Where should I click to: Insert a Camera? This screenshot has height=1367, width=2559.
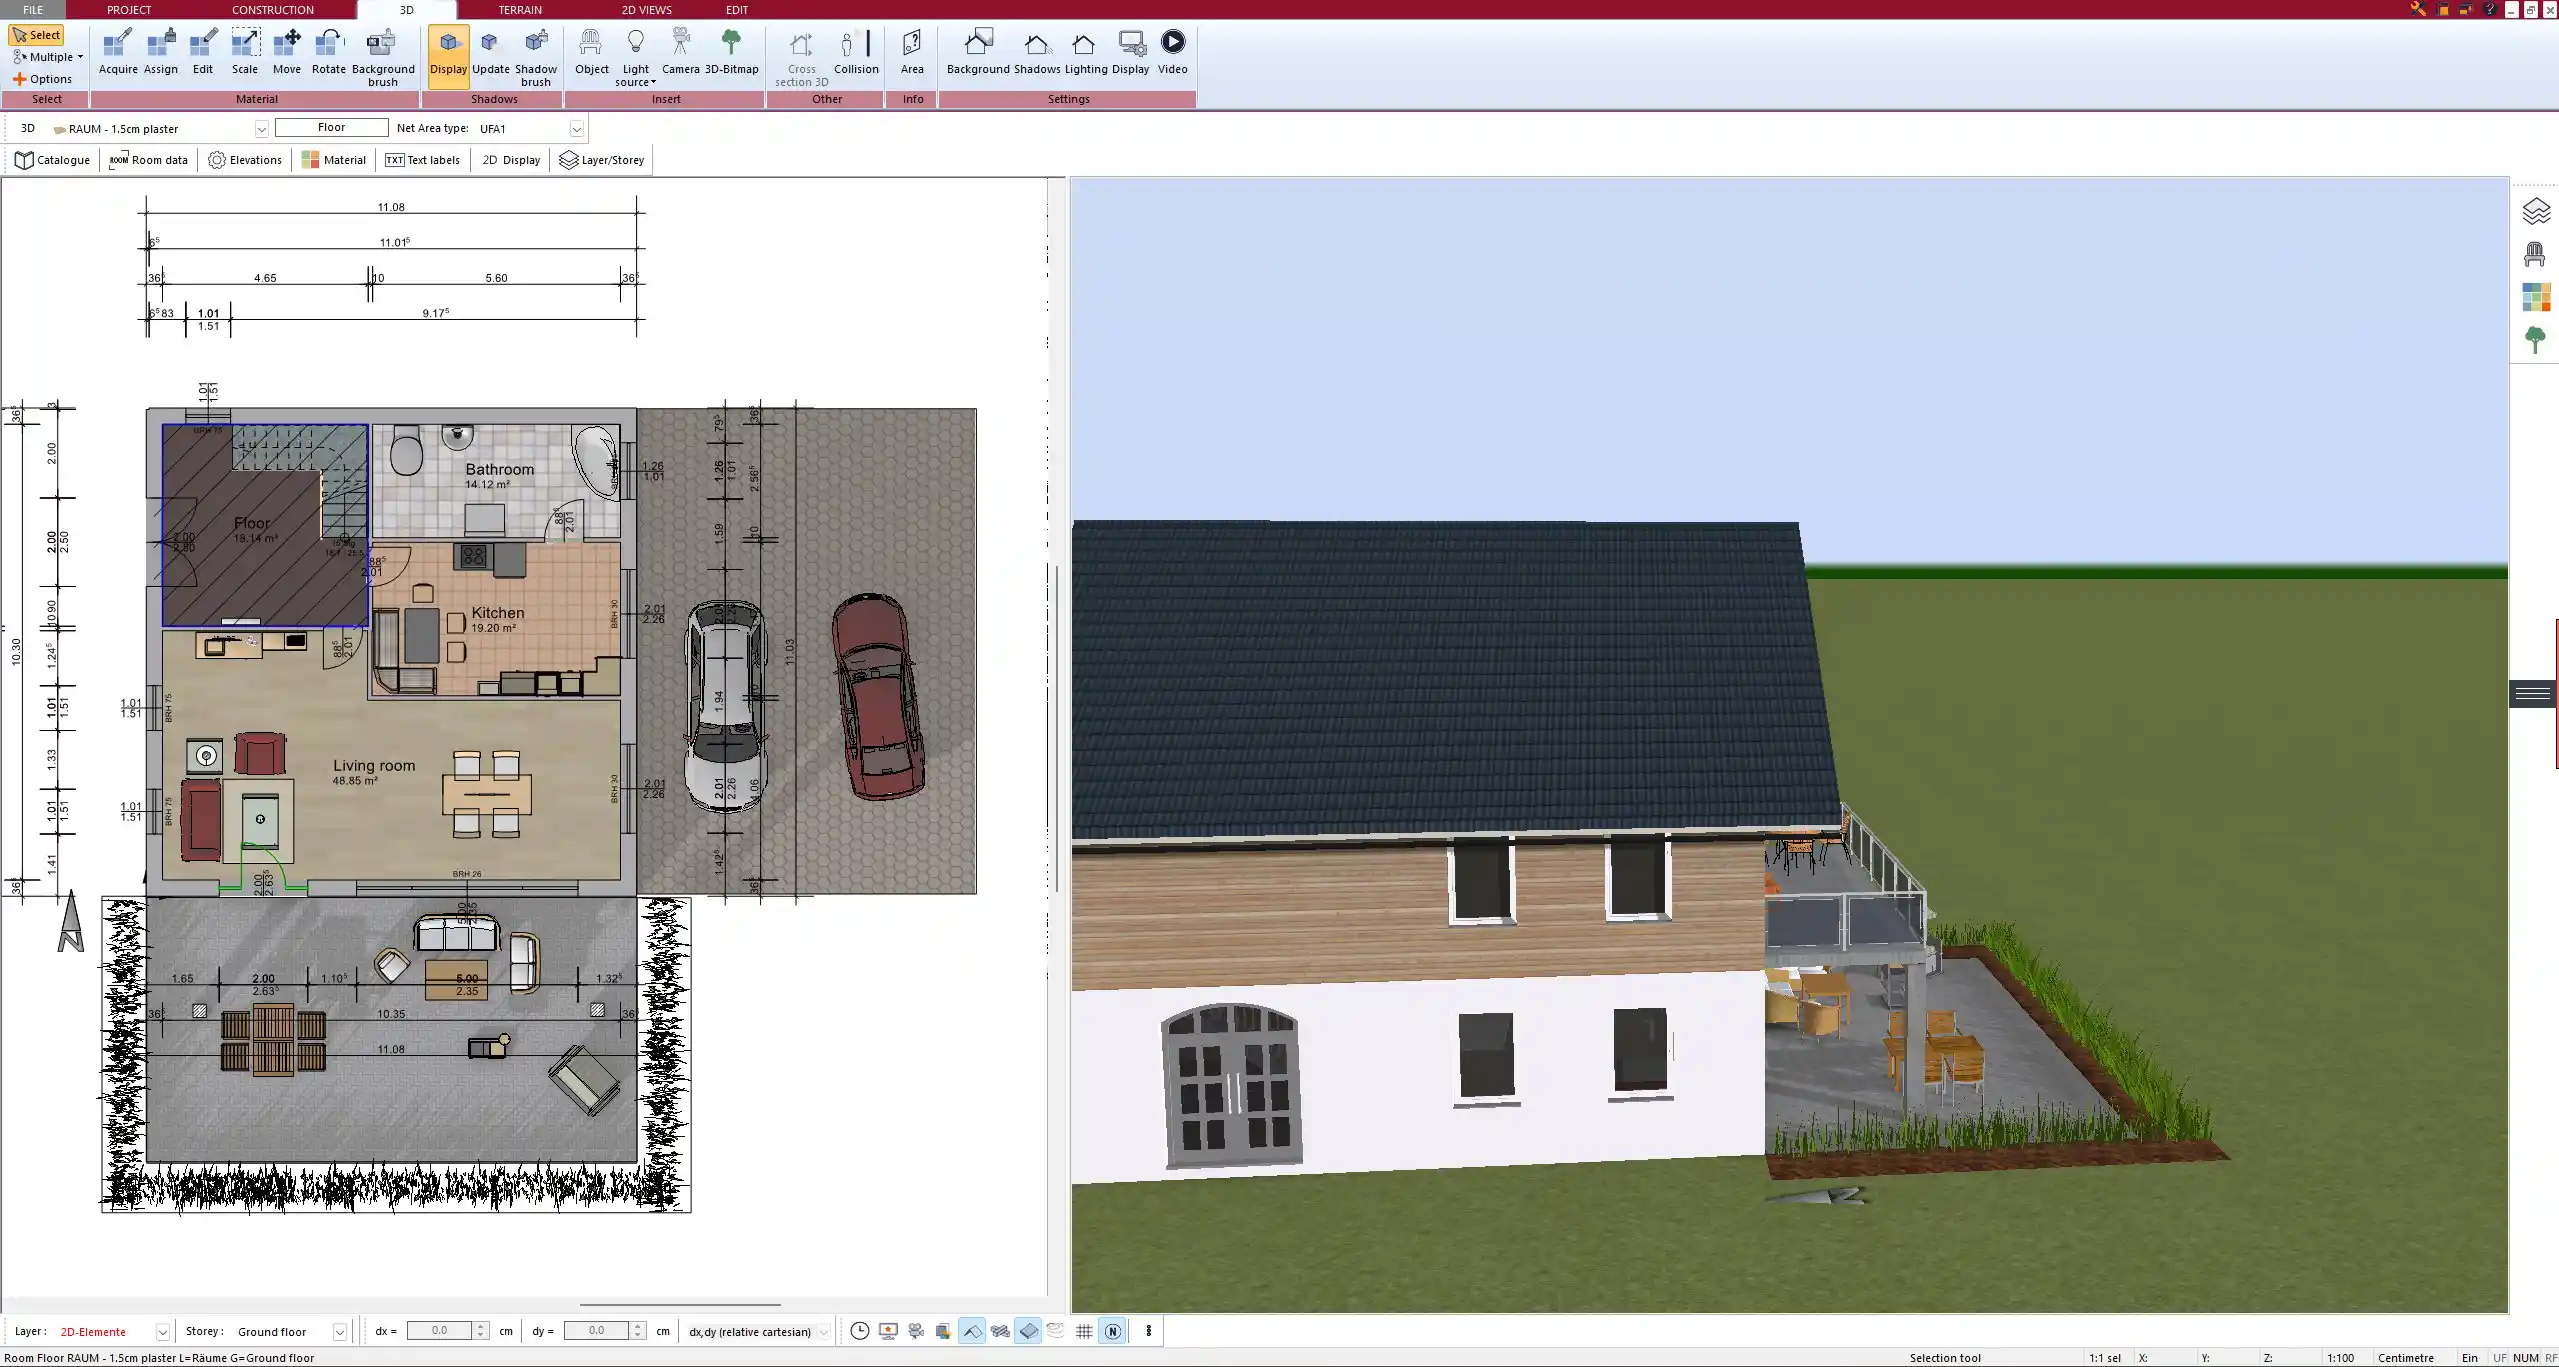click(x=680, y=52)
